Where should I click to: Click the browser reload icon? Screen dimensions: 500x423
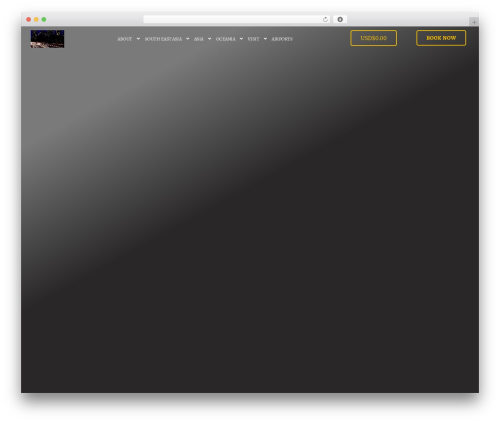[x=325, y=19]
